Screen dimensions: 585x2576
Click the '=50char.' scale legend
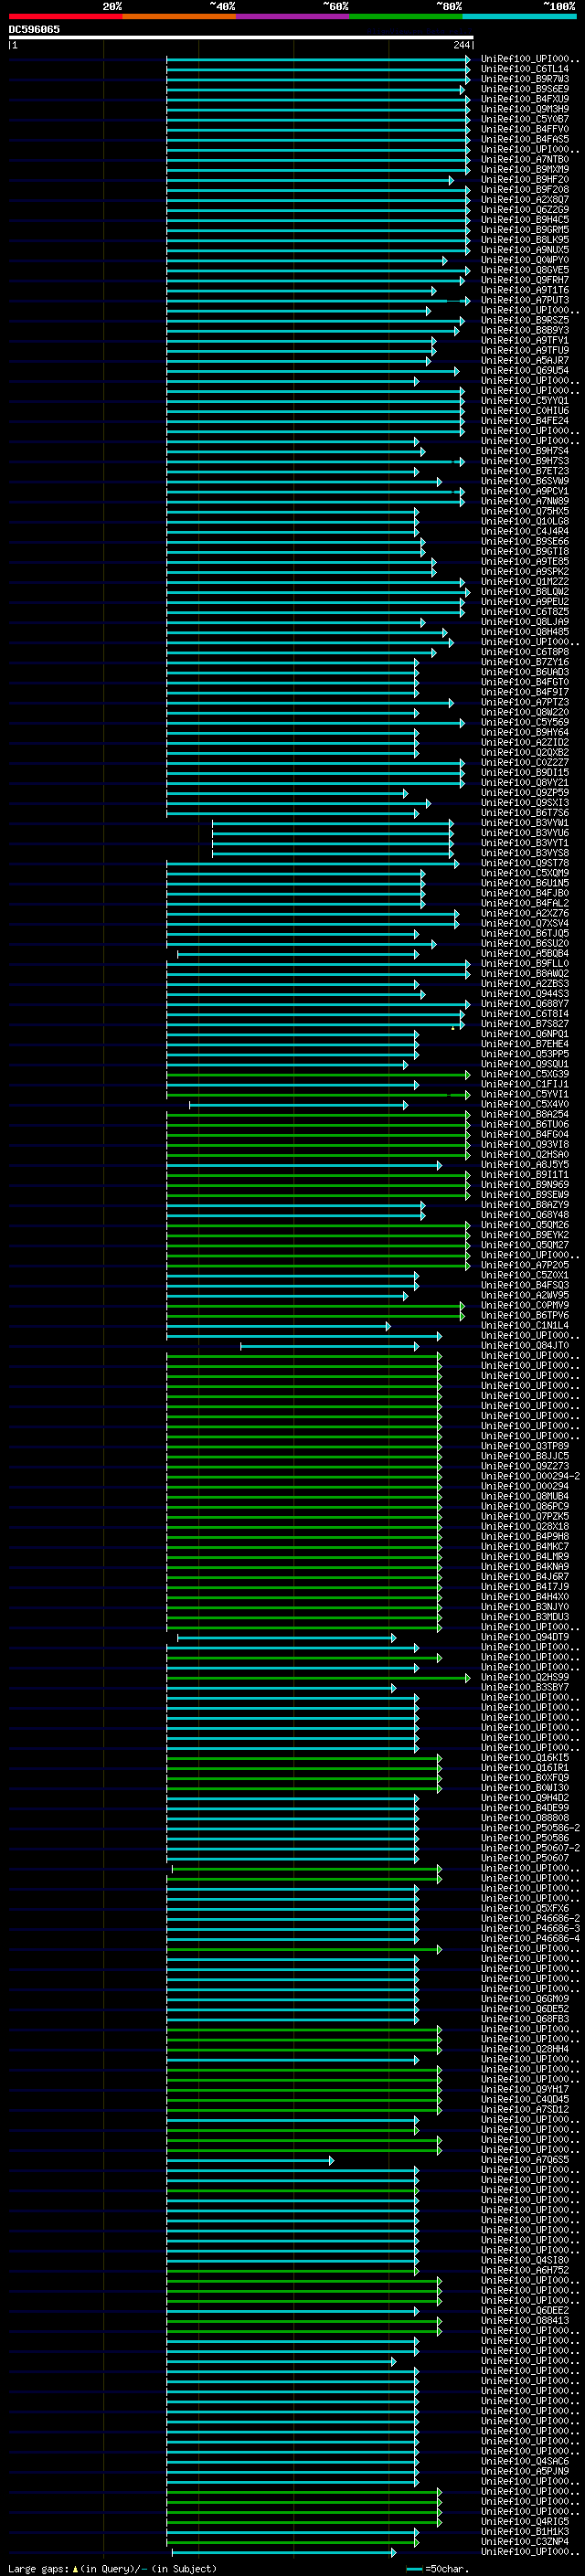pos(446,2568)
